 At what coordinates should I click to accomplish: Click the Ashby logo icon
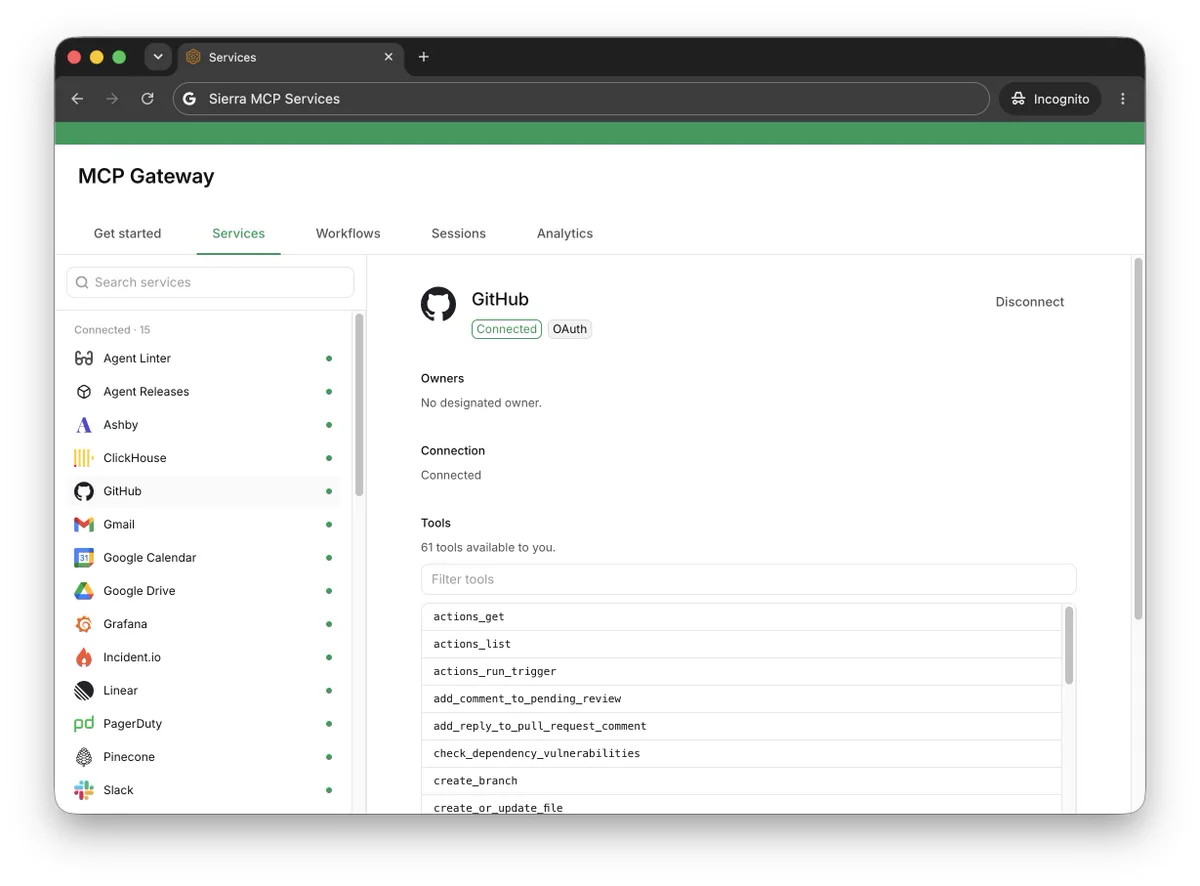pyautogui.click(x=84, y=425)
